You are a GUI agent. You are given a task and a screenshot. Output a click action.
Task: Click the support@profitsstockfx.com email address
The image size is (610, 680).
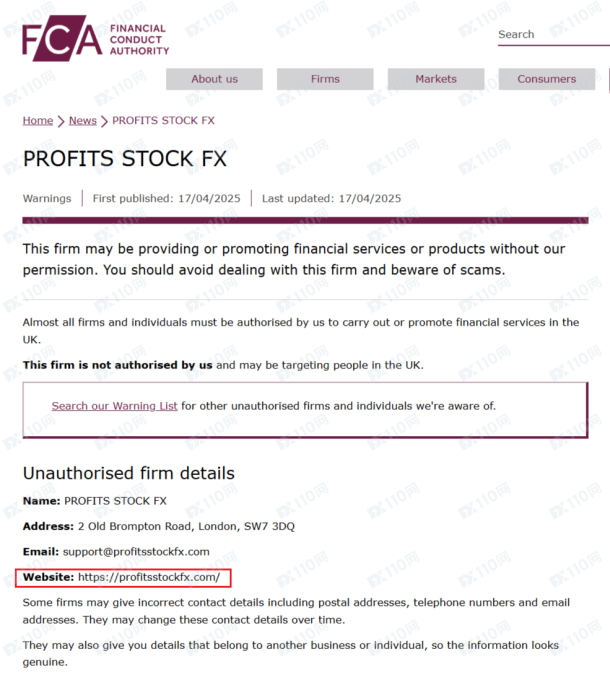(137, 551)
